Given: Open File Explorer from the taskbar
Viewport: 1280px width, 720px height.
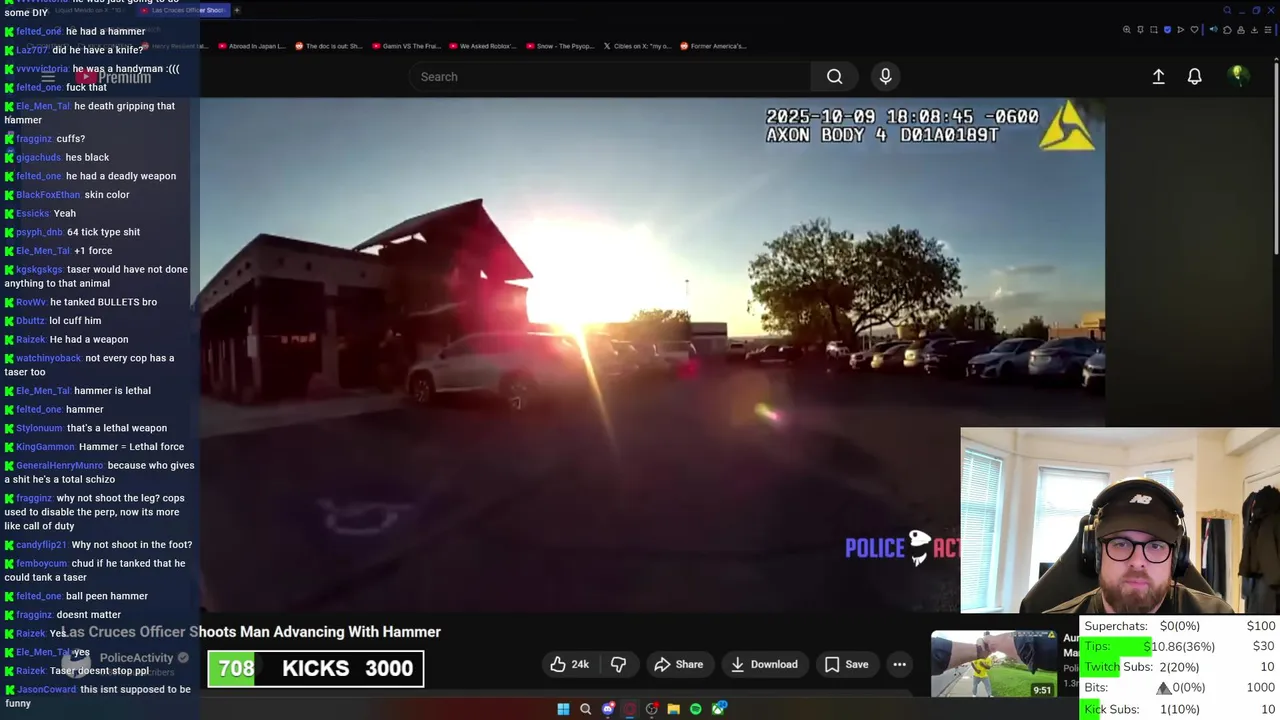Looking at the screenshot, I should pos(674,709).
